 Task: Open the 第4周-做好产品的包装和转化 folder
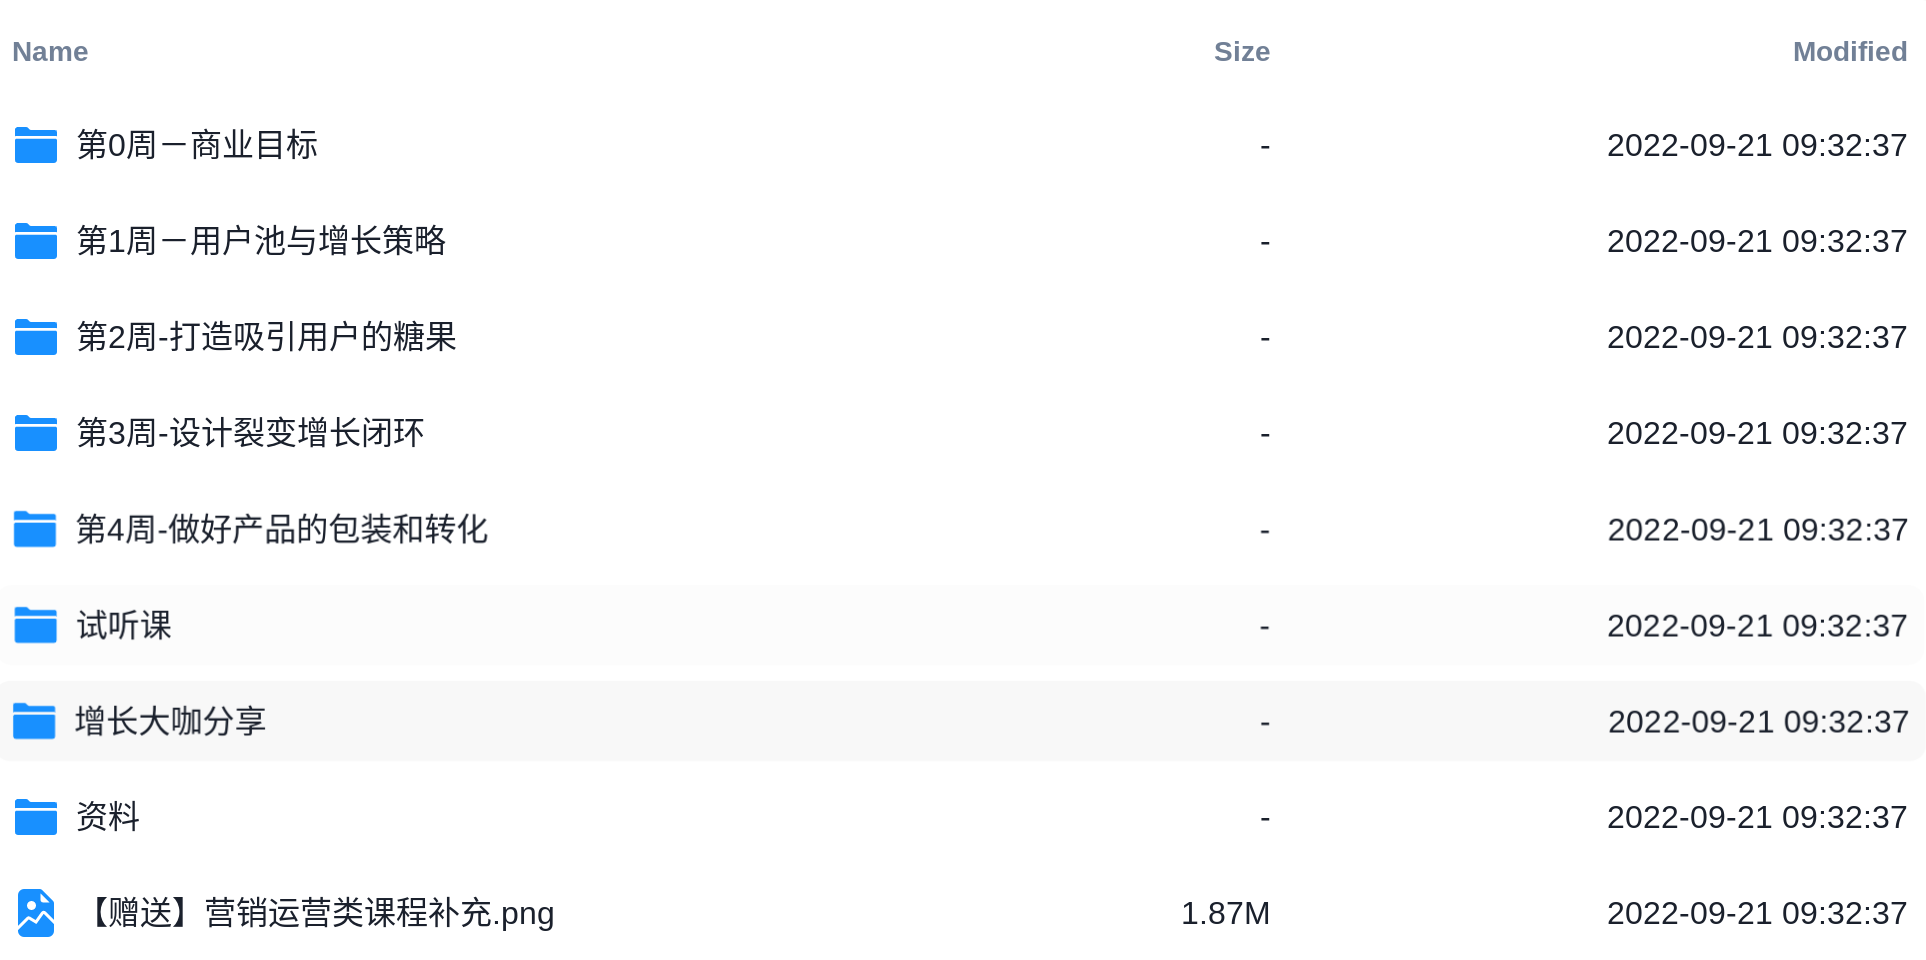coord(282,529)
